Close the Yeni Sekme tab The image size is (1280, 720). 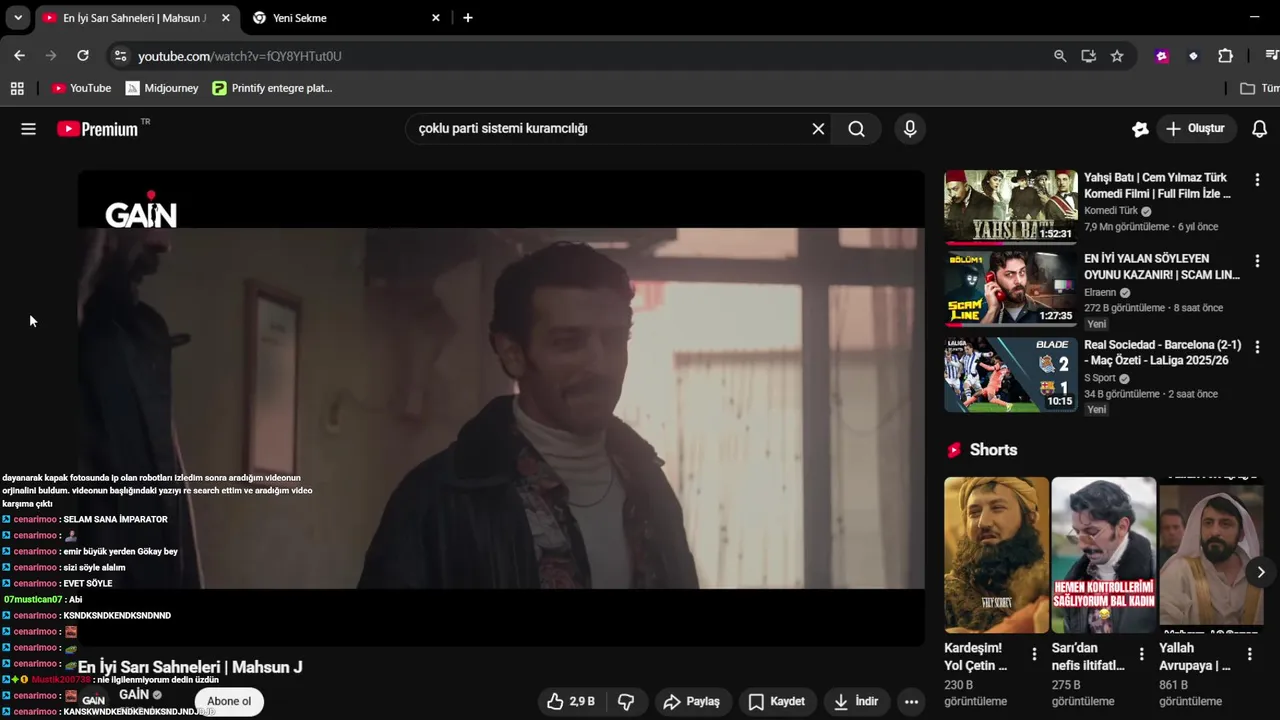click(x=436, y=18)
